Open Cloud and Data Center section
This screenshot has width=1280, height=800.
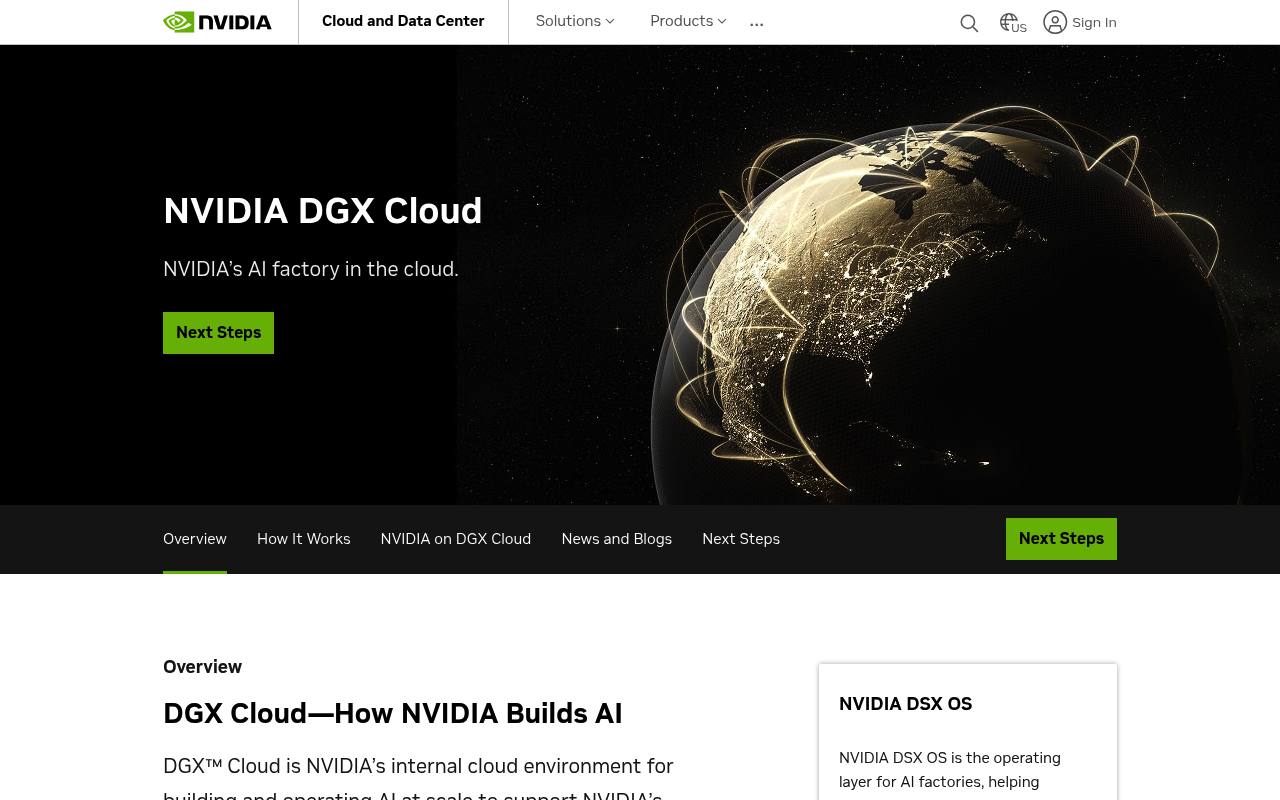pyautogui.click(x=403, y=21)
